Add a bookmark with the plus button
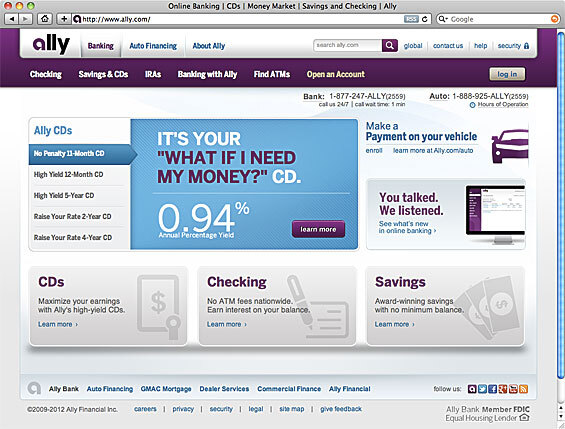The image size is (565, 429). click(x=64, y=19)
